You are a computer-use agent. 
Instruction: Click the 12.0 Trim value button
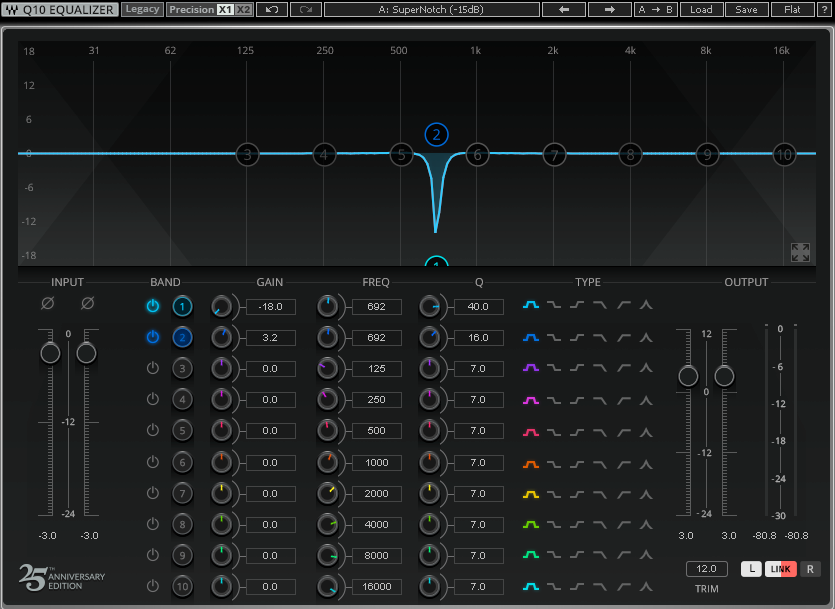tap(706, 569)
